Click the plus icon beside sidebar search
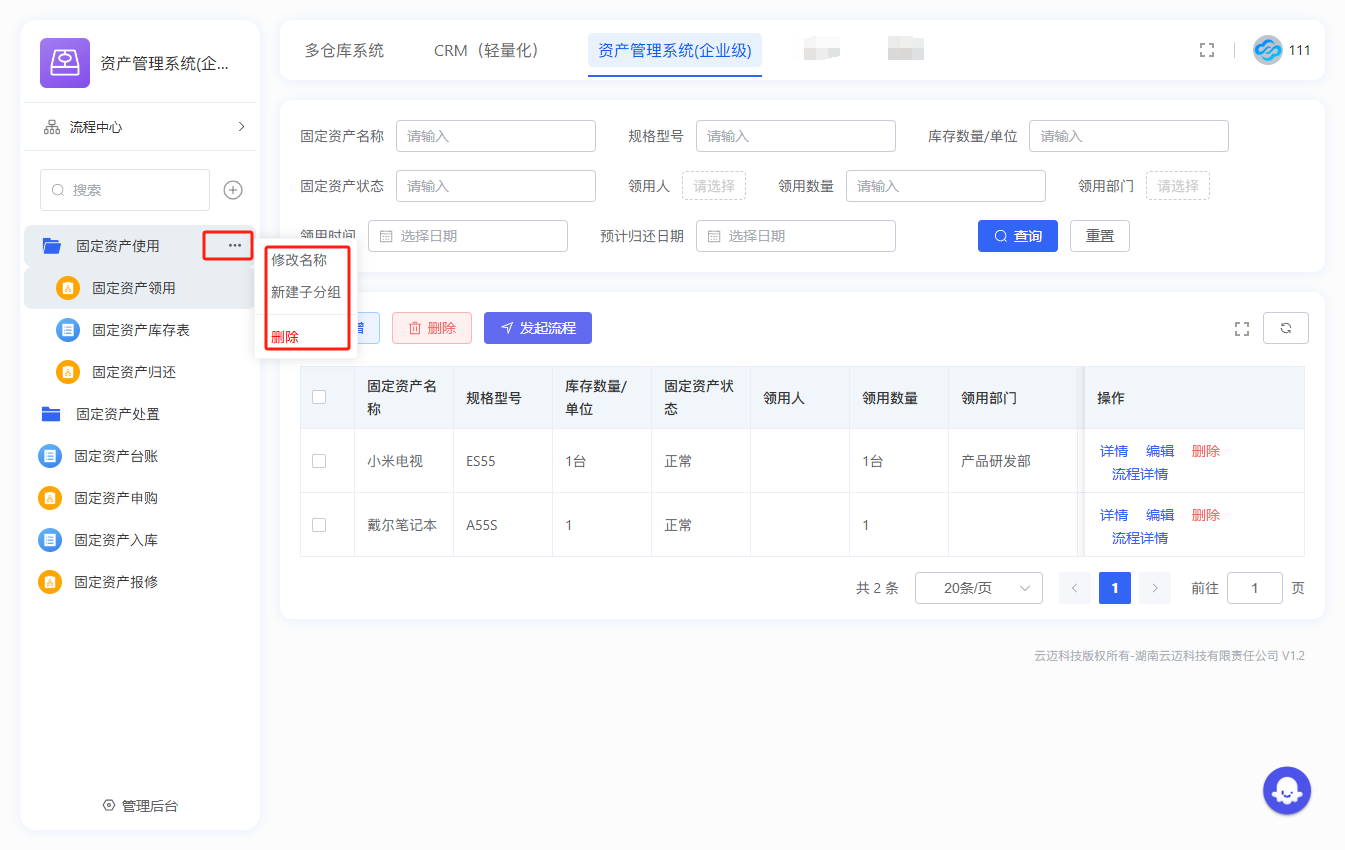 click(233, 190)
